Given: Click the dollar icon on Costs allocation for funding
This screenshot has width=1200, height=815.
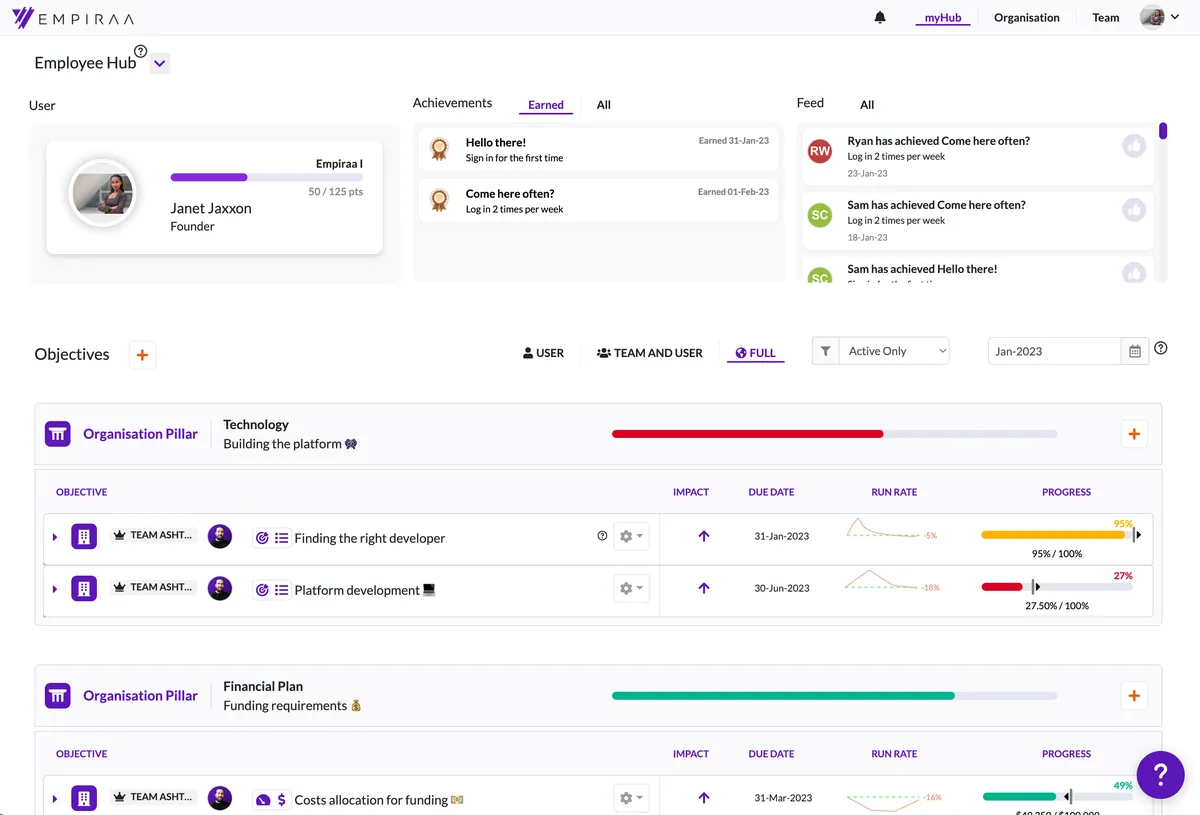Looking at the screenshot, I should [282, 800].
